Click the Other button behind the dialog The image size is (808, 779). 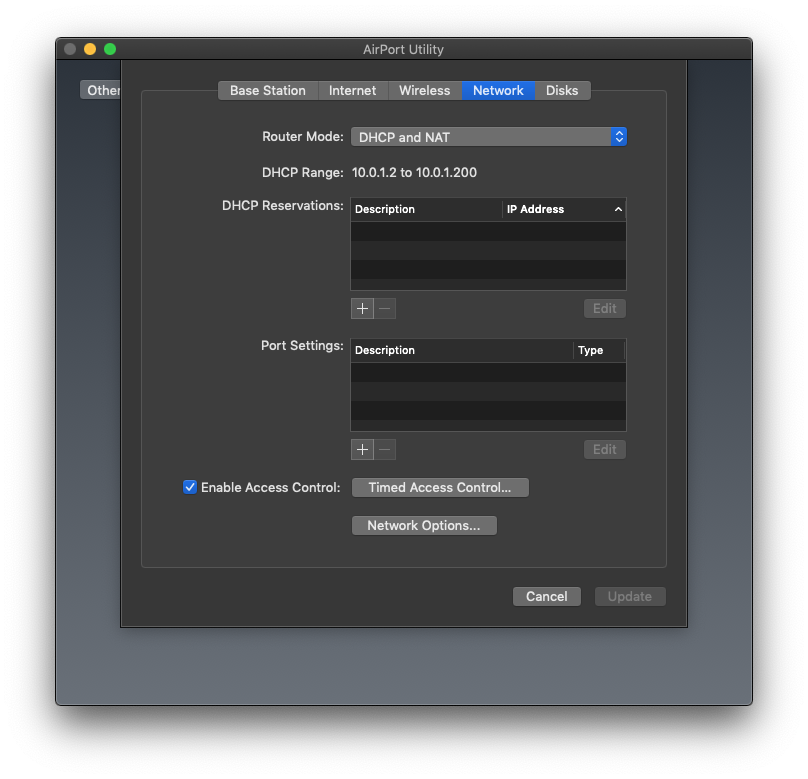pyautogui.click(x=100, y=90)
